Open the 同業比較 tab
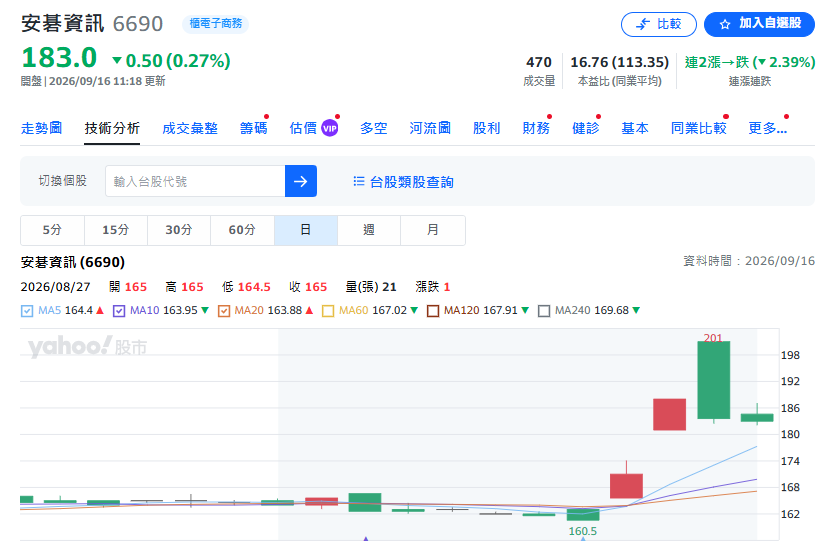Image resolution: width=819 pixels, height=544 pixels. (698, 128)
